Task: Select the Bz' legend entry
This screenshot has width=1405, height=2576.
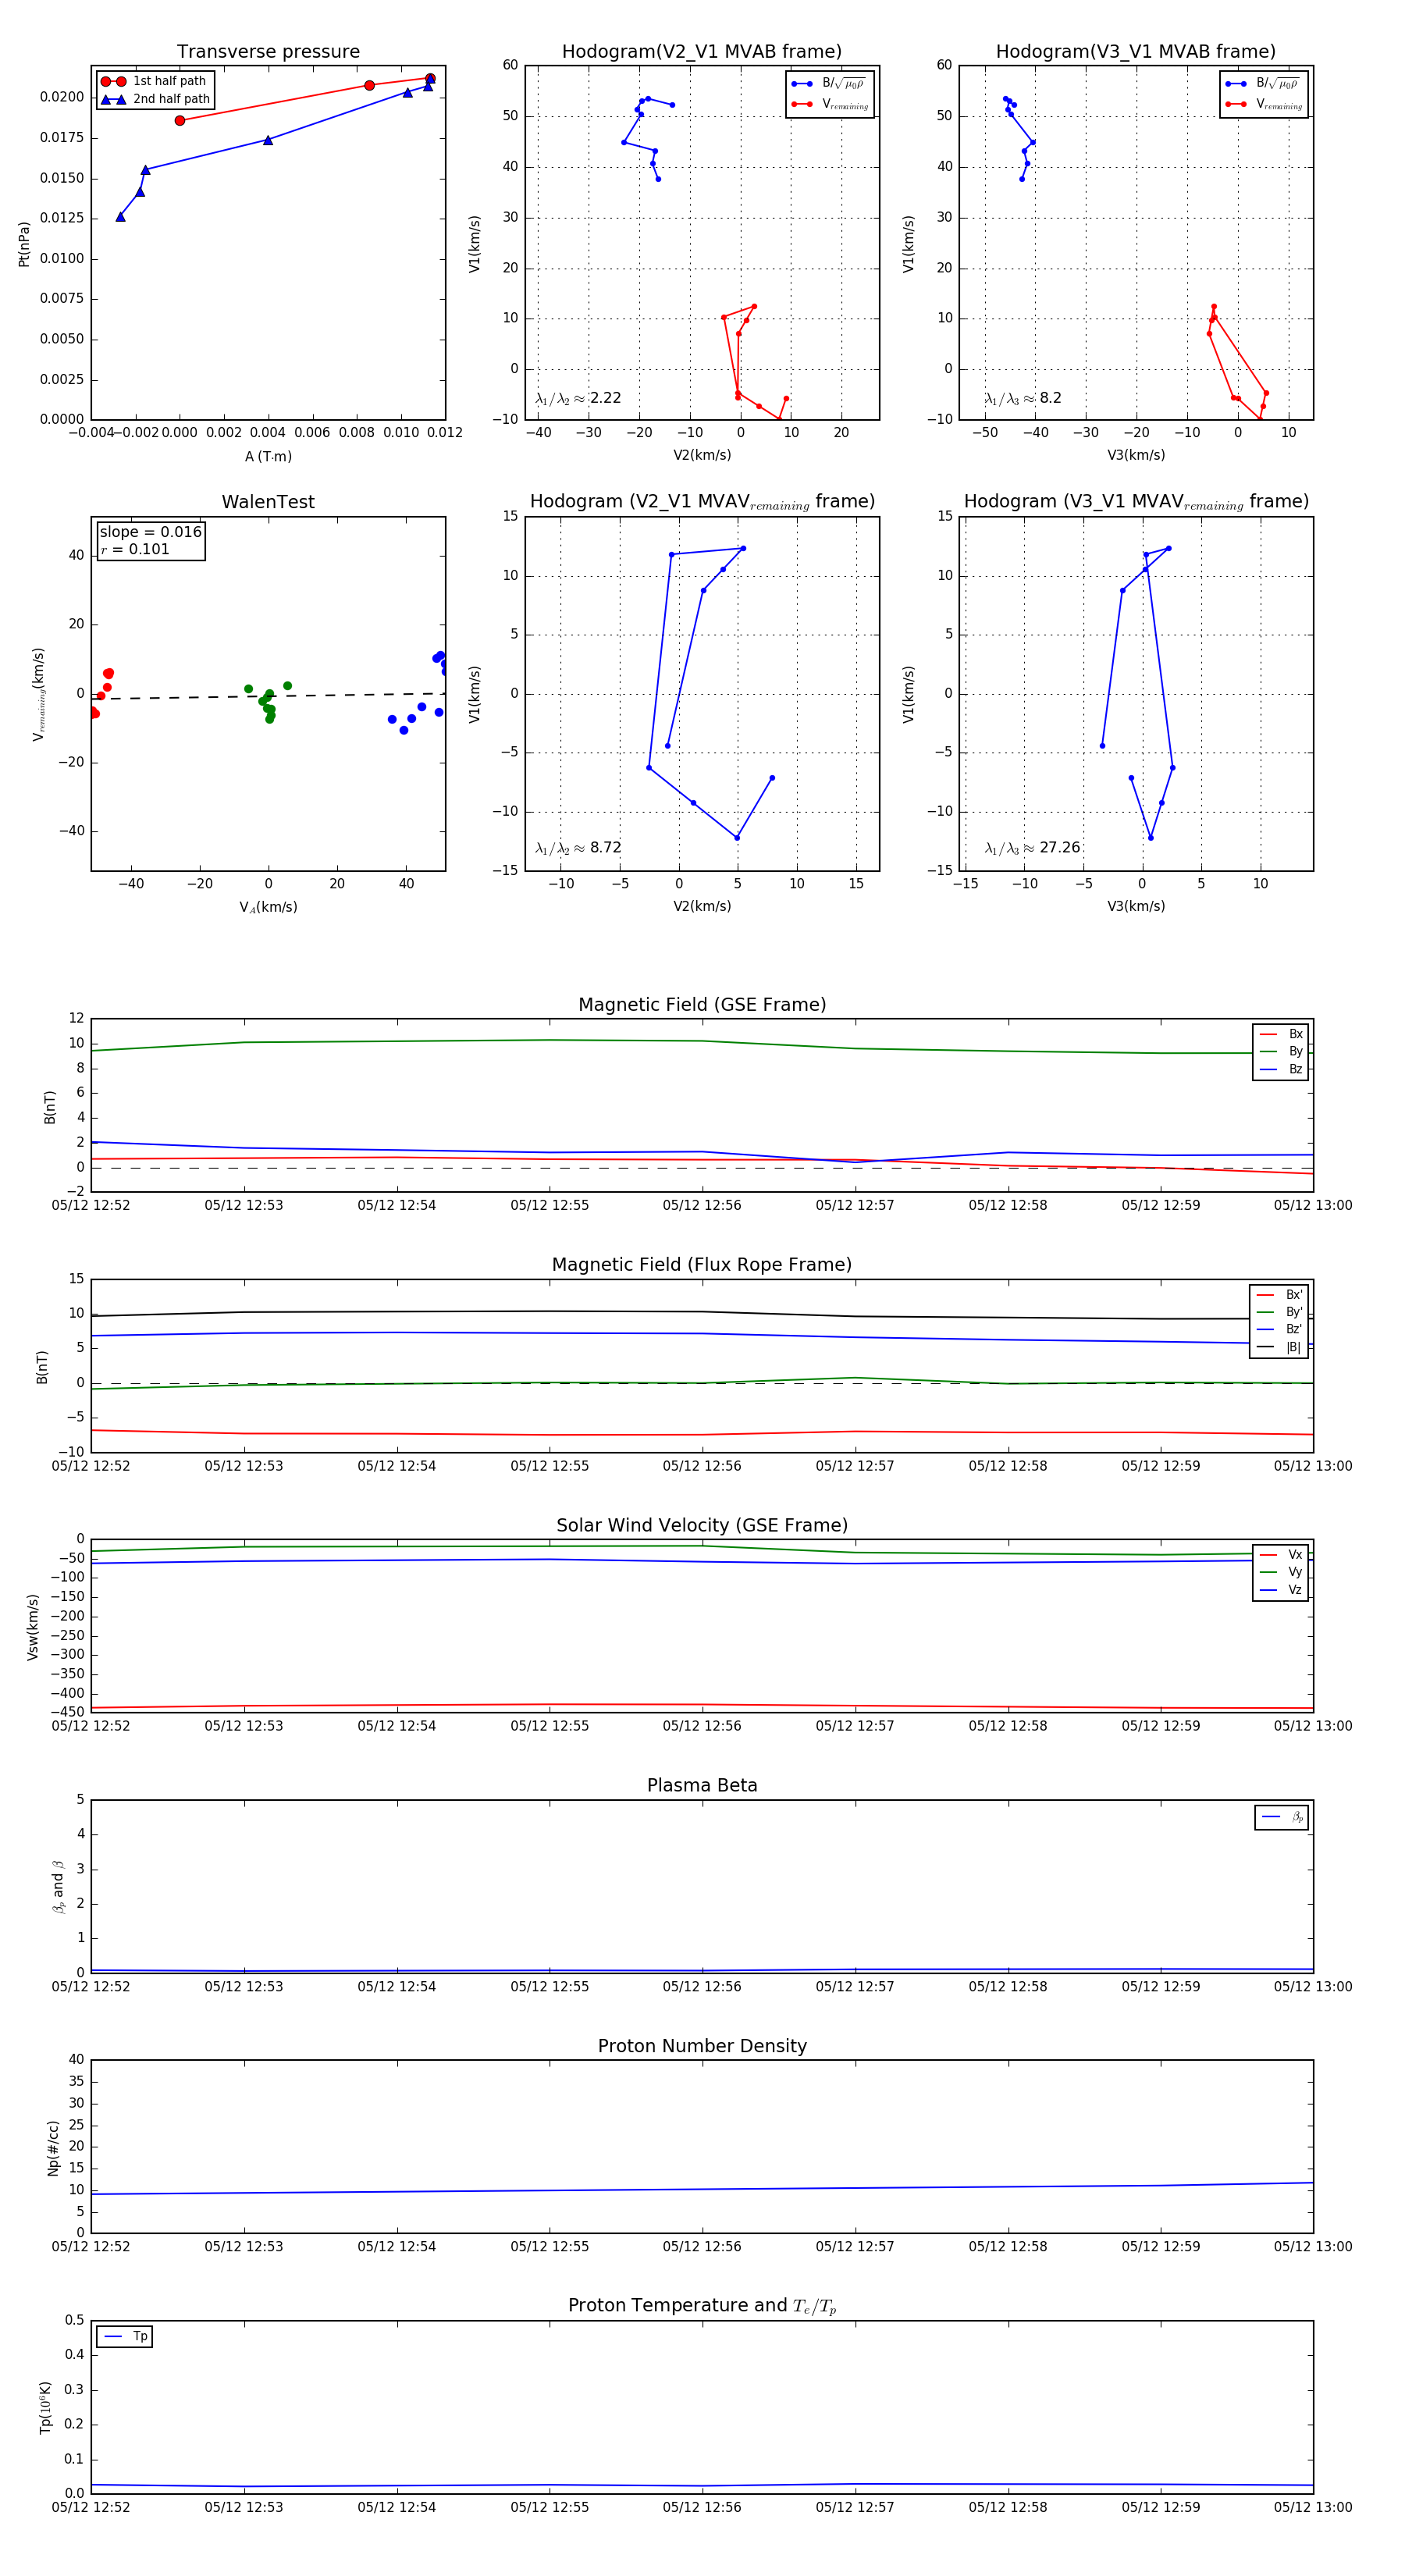Action: (x=1279, y=1329)
